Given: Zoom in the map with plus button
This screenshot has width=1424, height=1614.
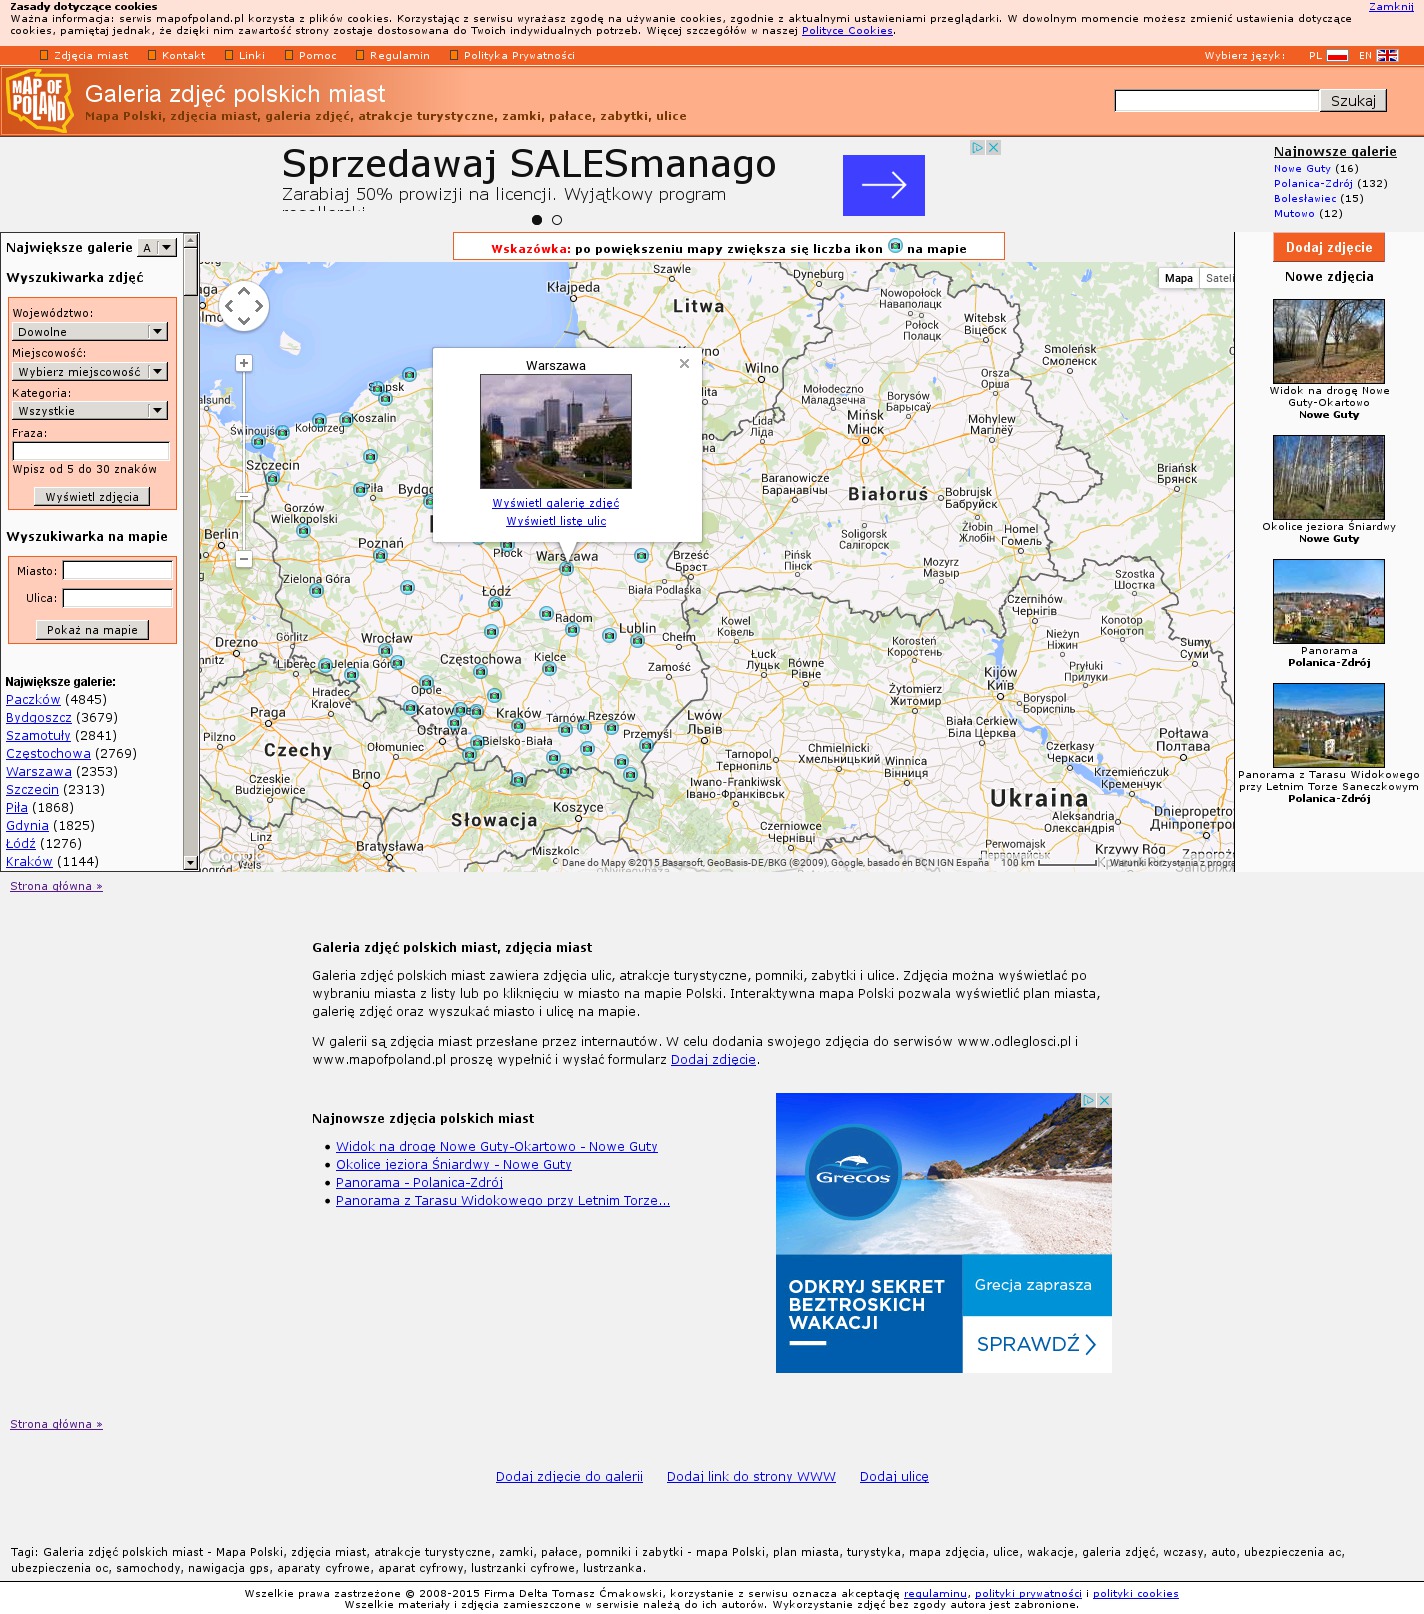Looking at the screenshot, I should pos(244,363).
